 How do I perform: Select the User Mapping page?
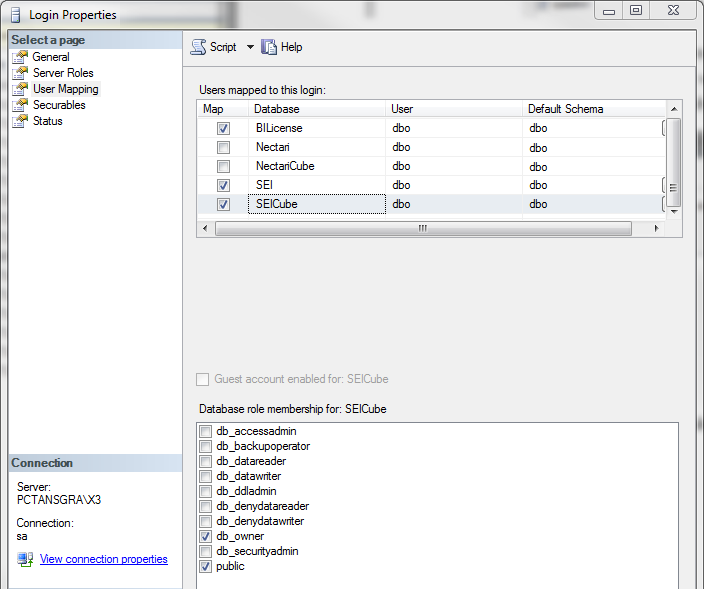(x=65, y=89)
